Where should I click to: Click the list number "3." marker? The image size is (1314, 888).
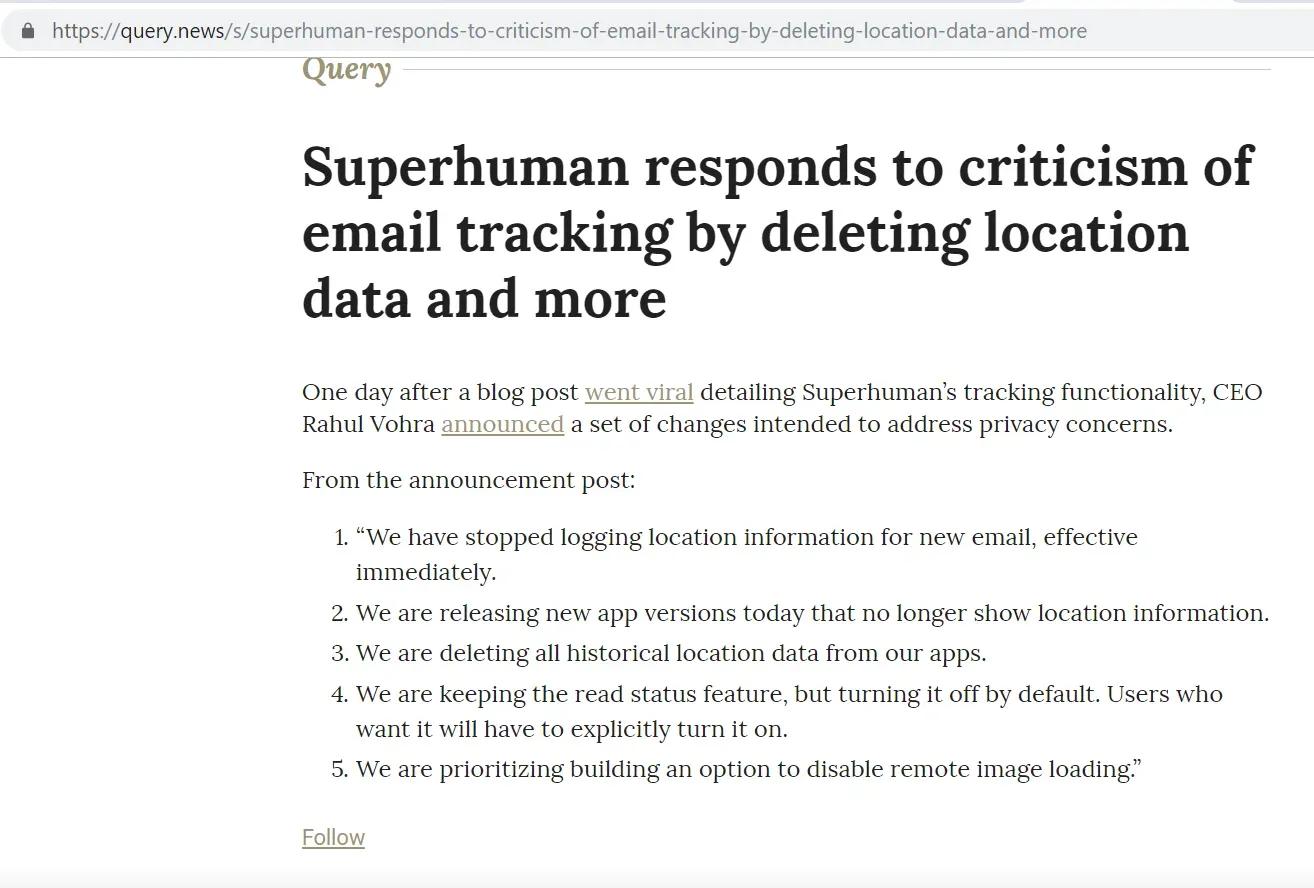tap(339, 653)
